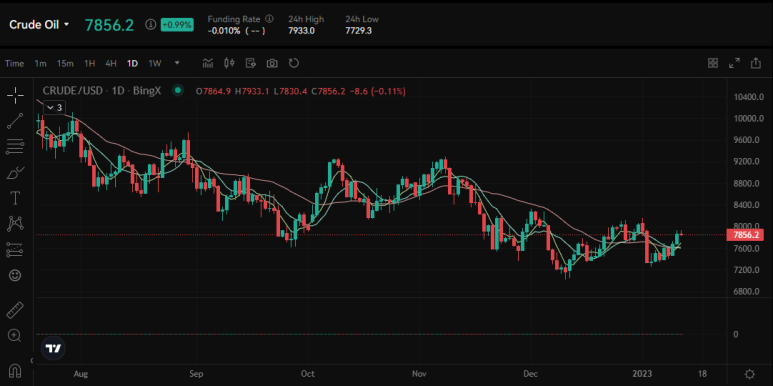
Task: Select the text annotation tool
Action: tap(15, 198)
